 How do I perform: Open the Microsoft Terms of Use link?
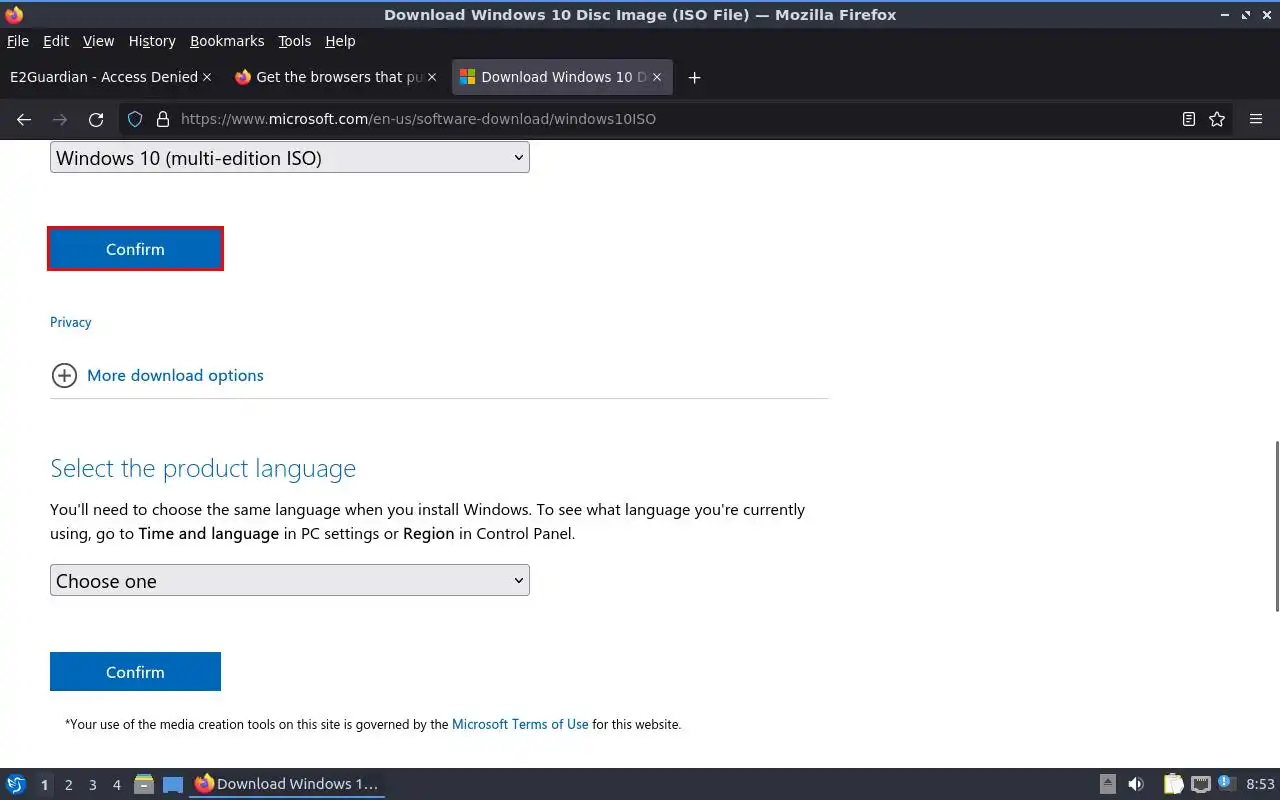click(x=520, y=724)
